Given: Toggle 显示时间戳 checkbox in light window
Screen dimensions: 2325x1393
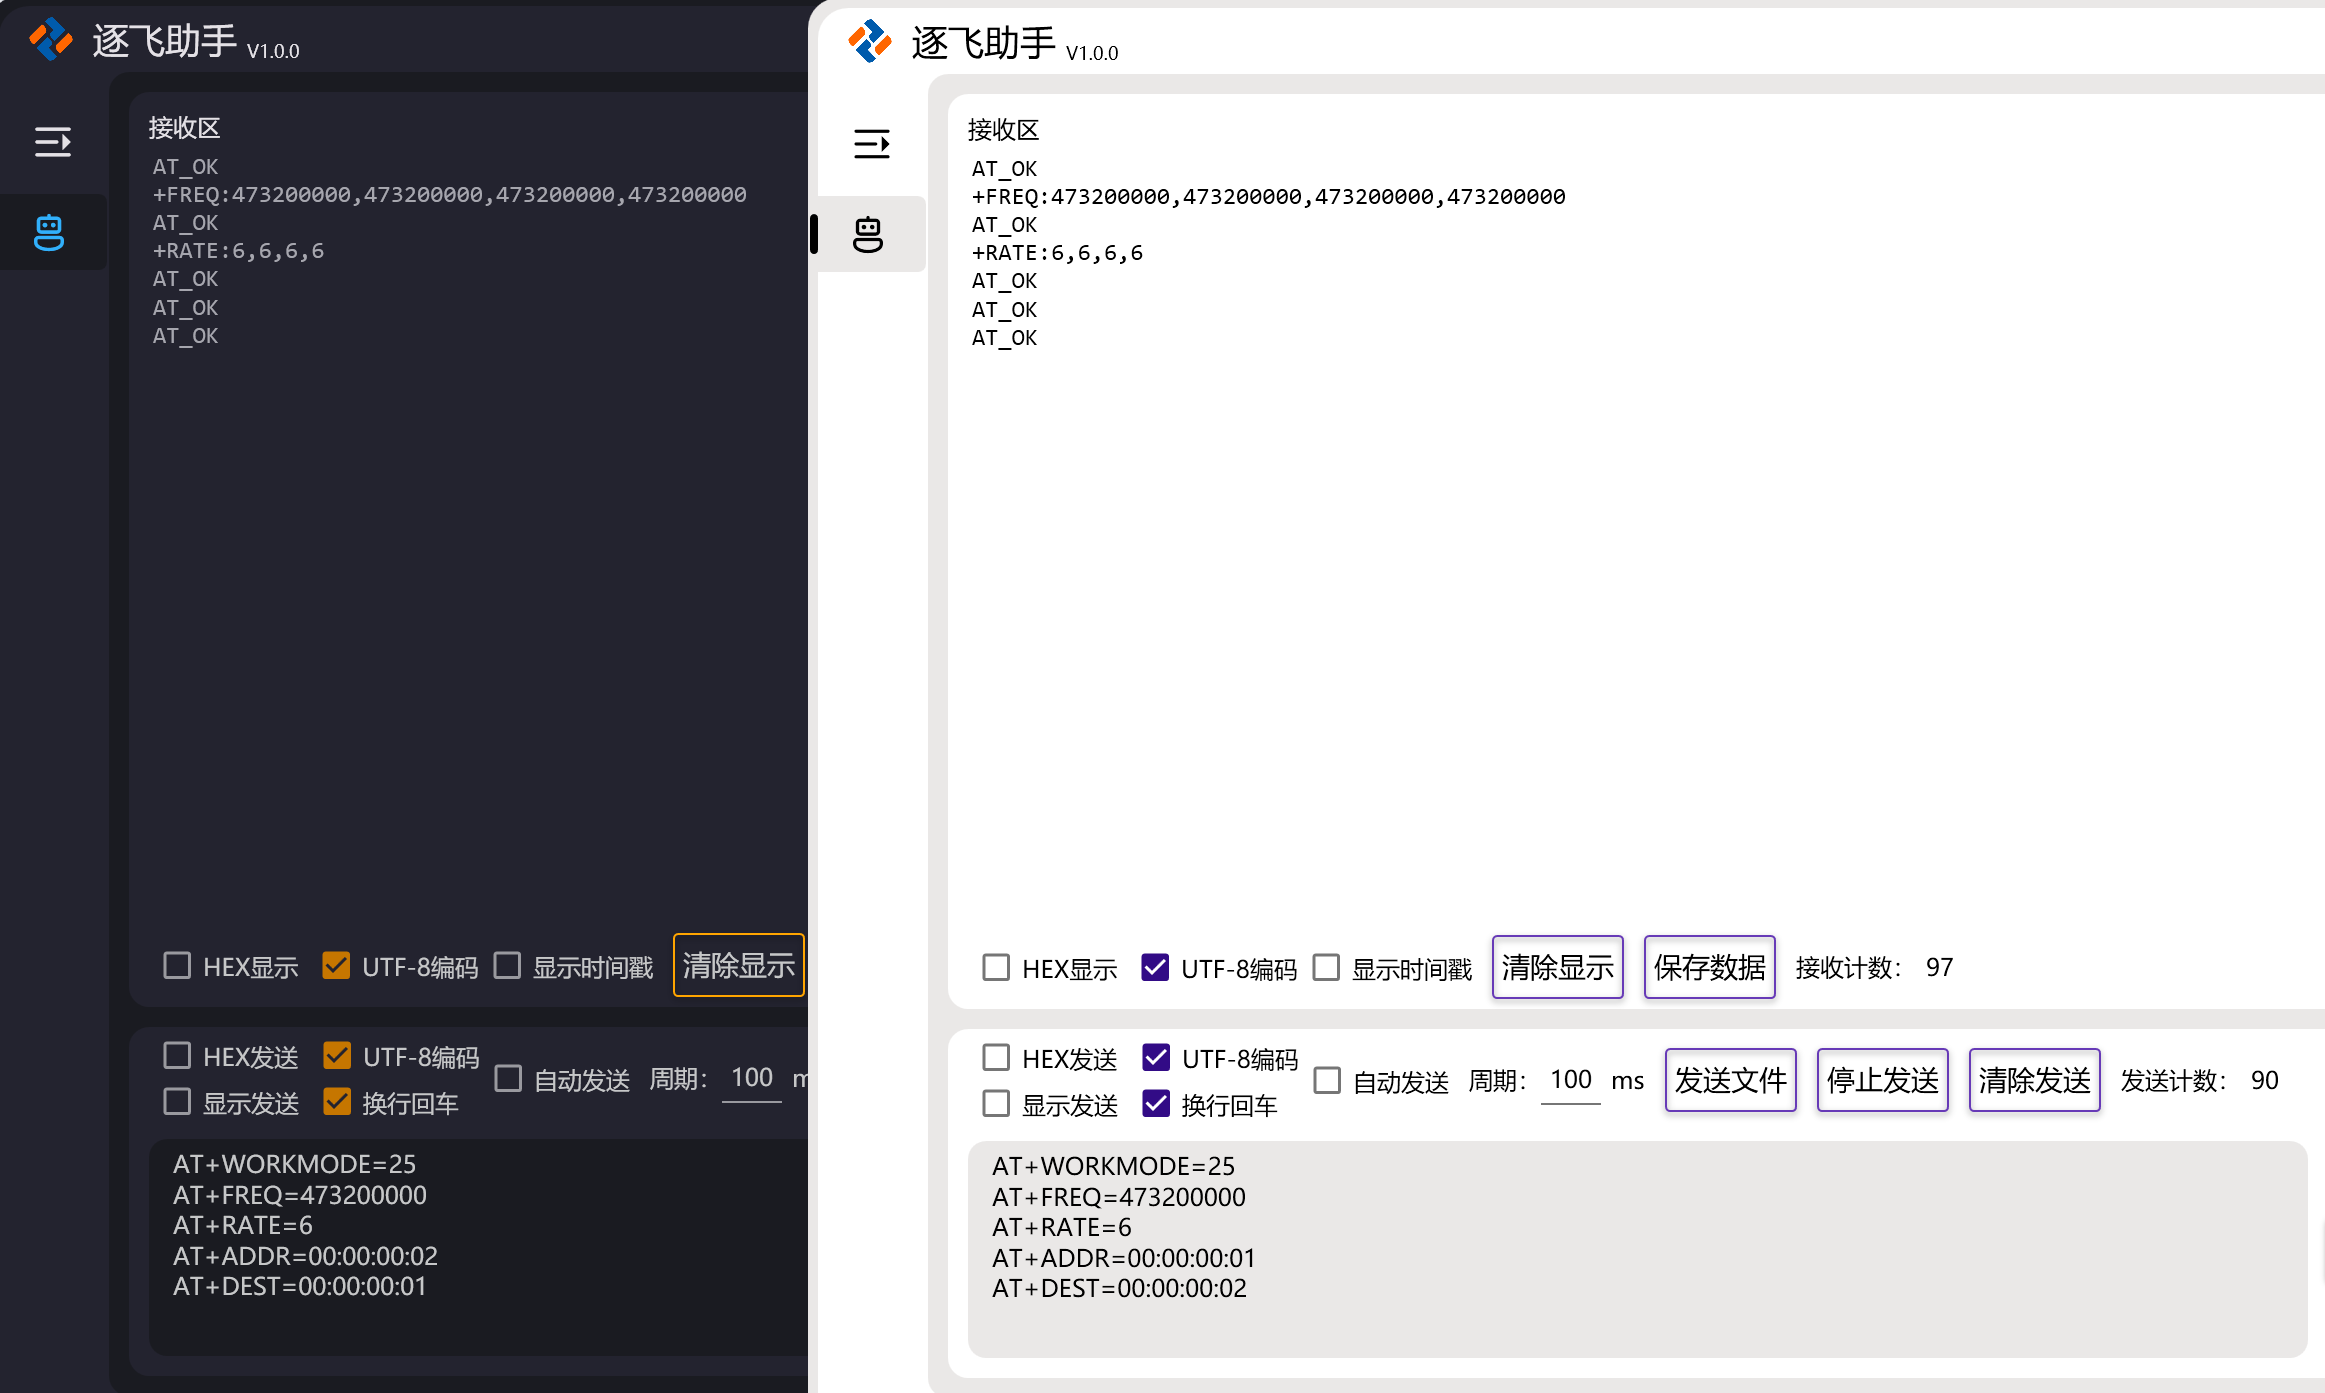Looking at the screenshot, I should 1326,967.
